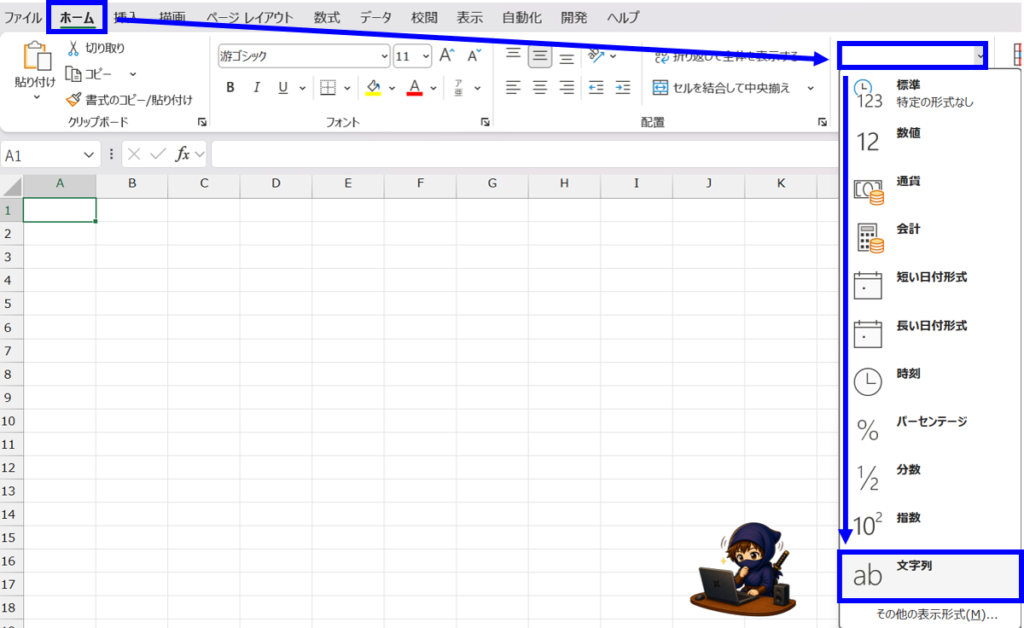Open the font name box 游ゴシック
Viewport: 1024px width, 628px height.
tap(304, 56)
